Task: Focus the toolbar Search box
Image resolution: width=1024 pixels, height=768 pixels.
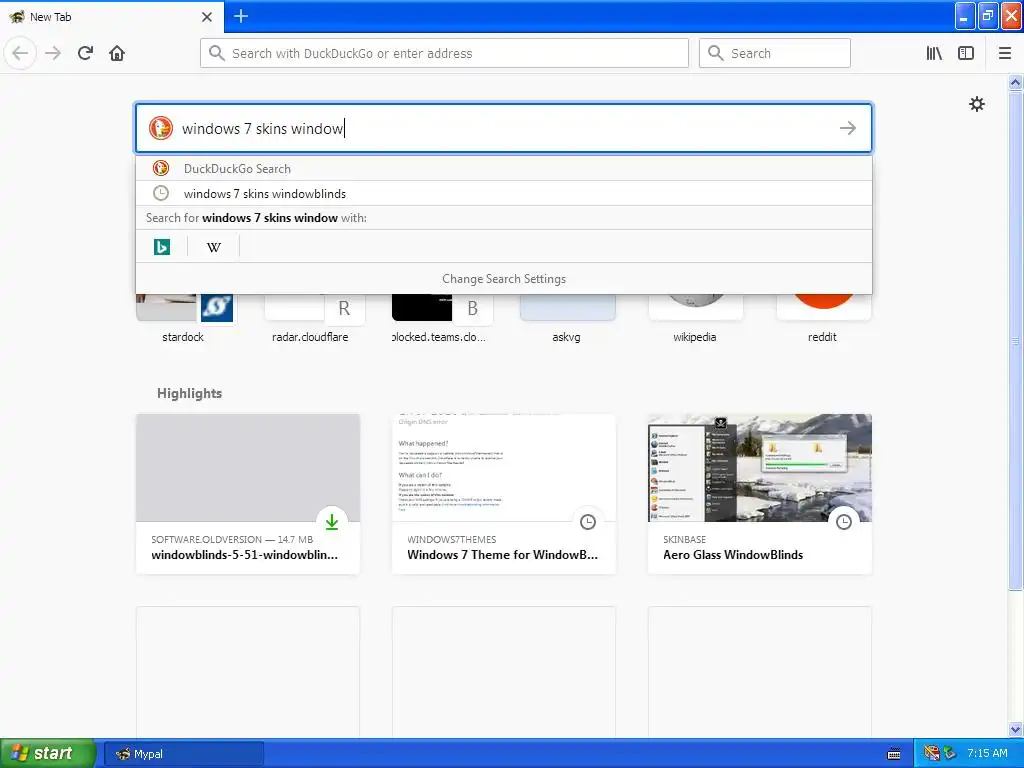Action: pos(775,54)
